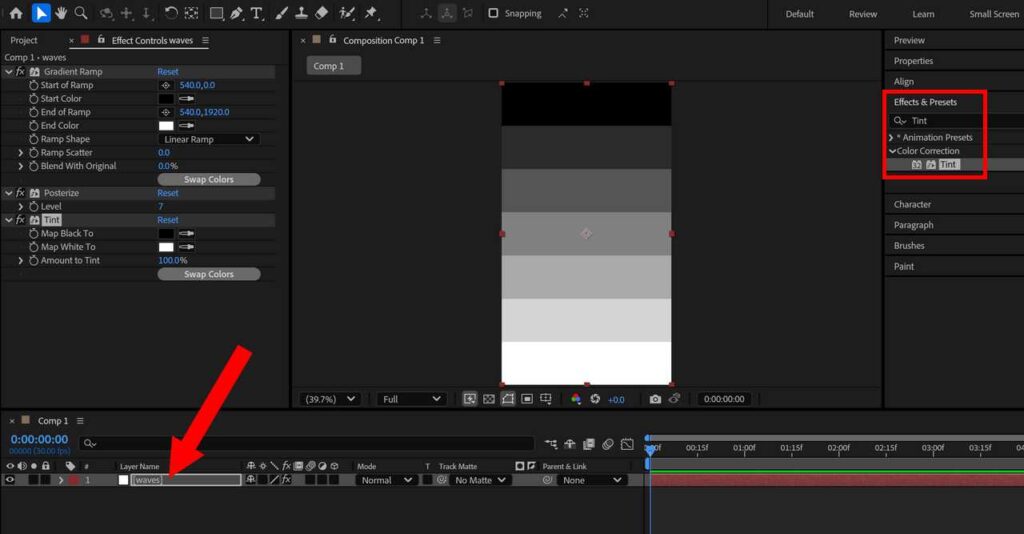Select the Type tool

point(257,13)
